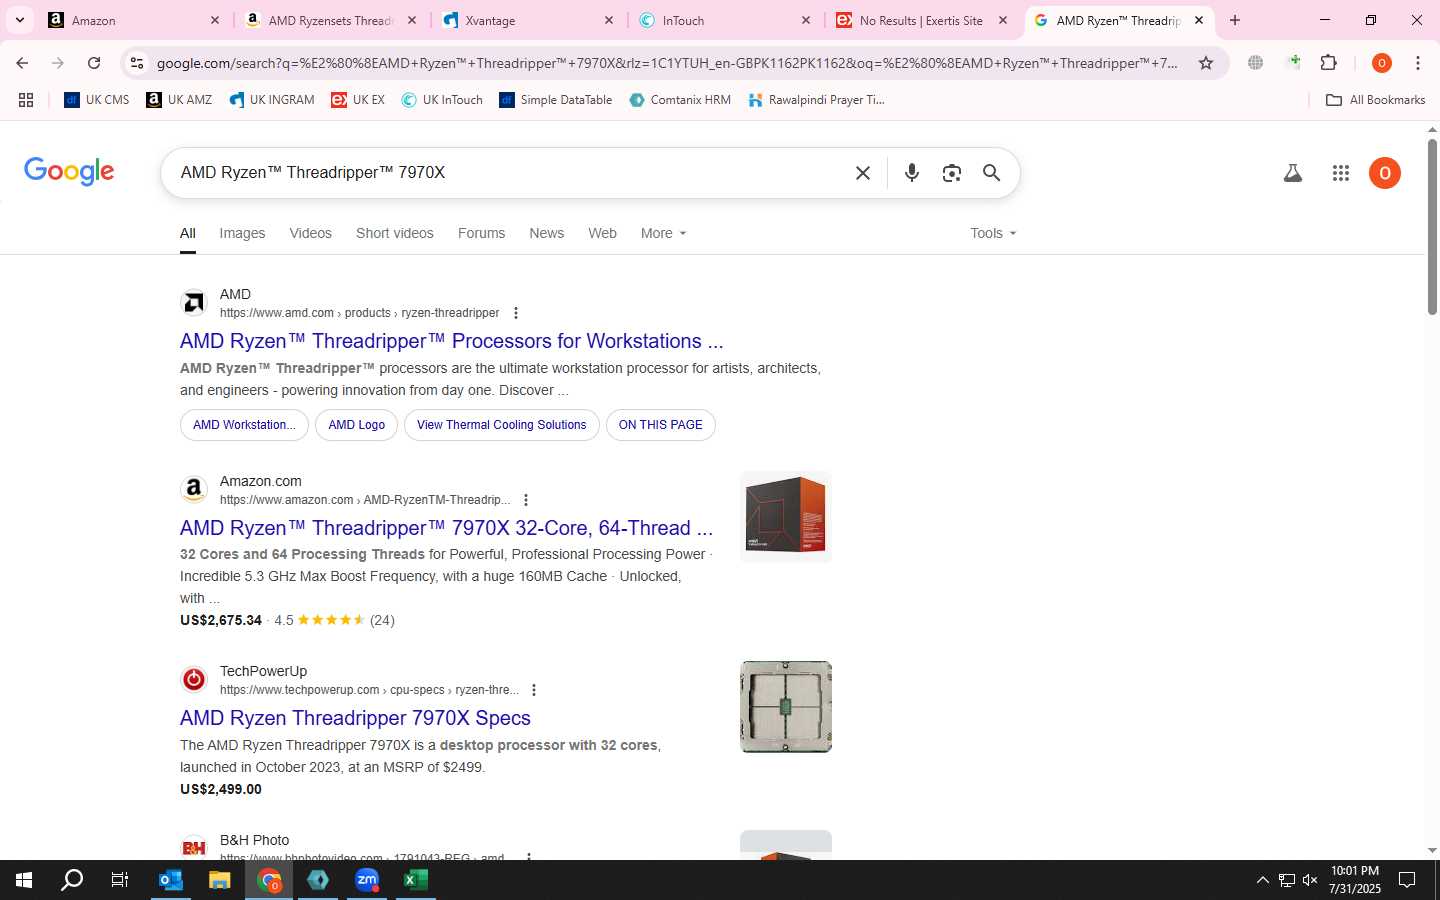Clear the Google search box text
Image resolution: width=1440 pixels, height=900 pixels.
(x=863, y=173)
